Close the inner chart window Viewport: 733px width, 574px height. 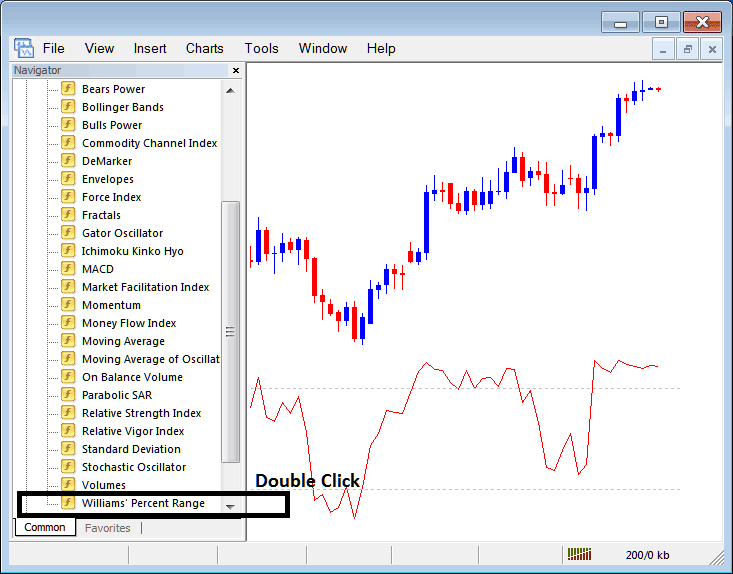[712, 49]
